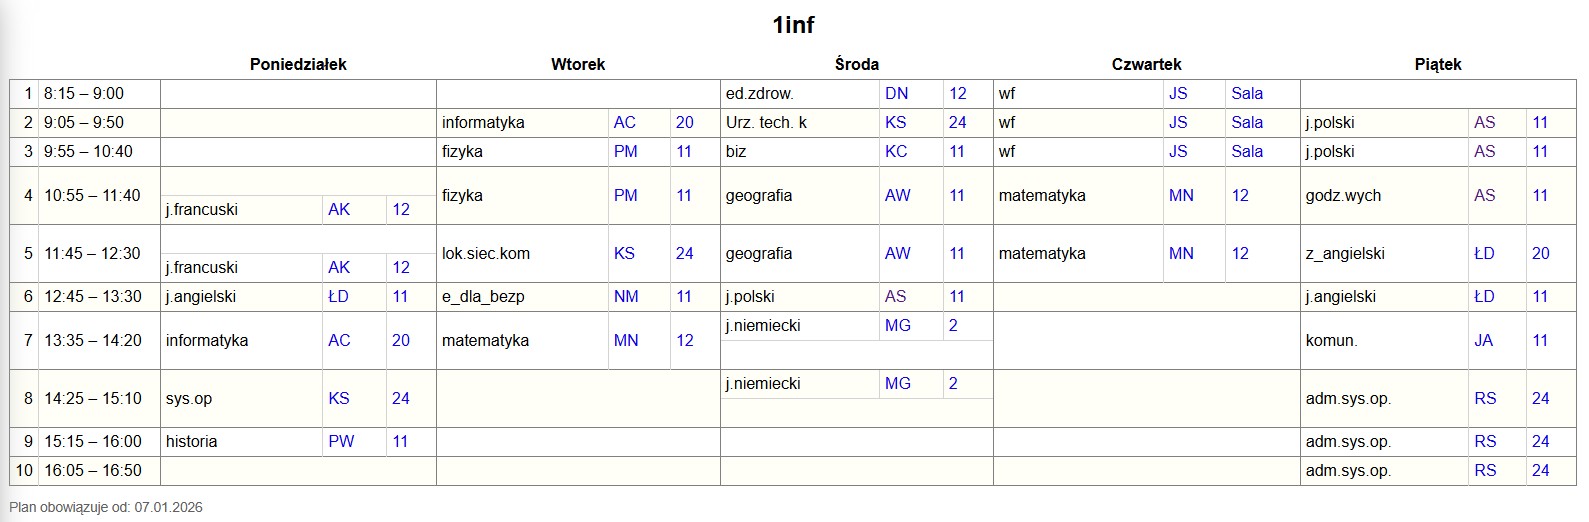Viewport: 1589px width, 522px height.
Task: Click room 2 link for lesson 7 j.niemiecki
Action: (953, 325)
